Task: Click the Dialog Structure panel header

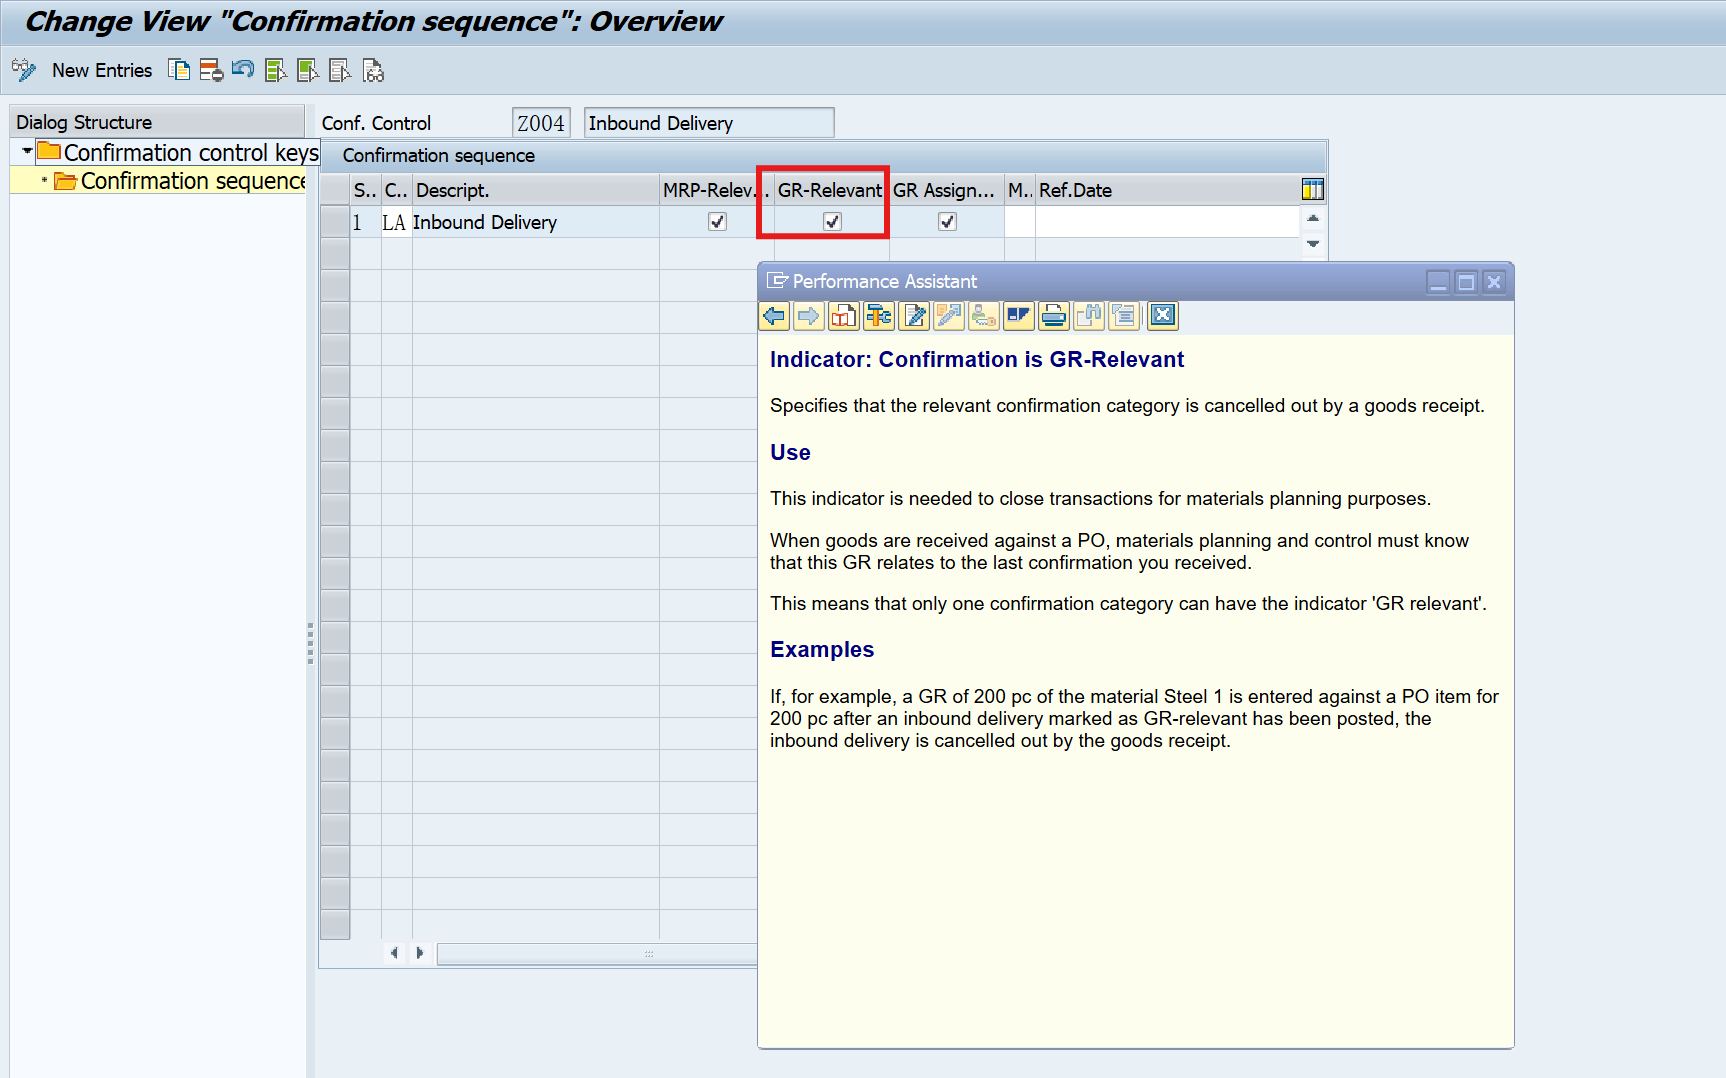Action: (157, 122)
